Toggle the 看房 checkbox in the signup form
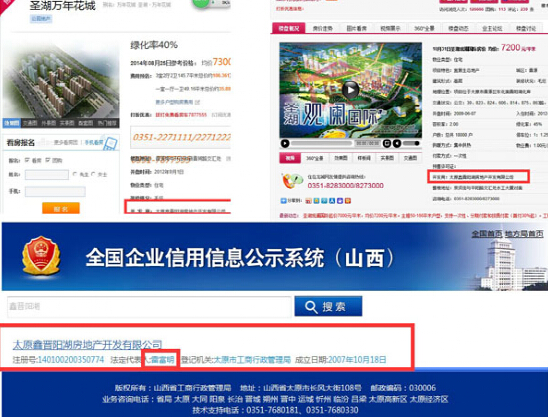Image resolution: width=548 pixels, height=417 pixels. point(27,160)
